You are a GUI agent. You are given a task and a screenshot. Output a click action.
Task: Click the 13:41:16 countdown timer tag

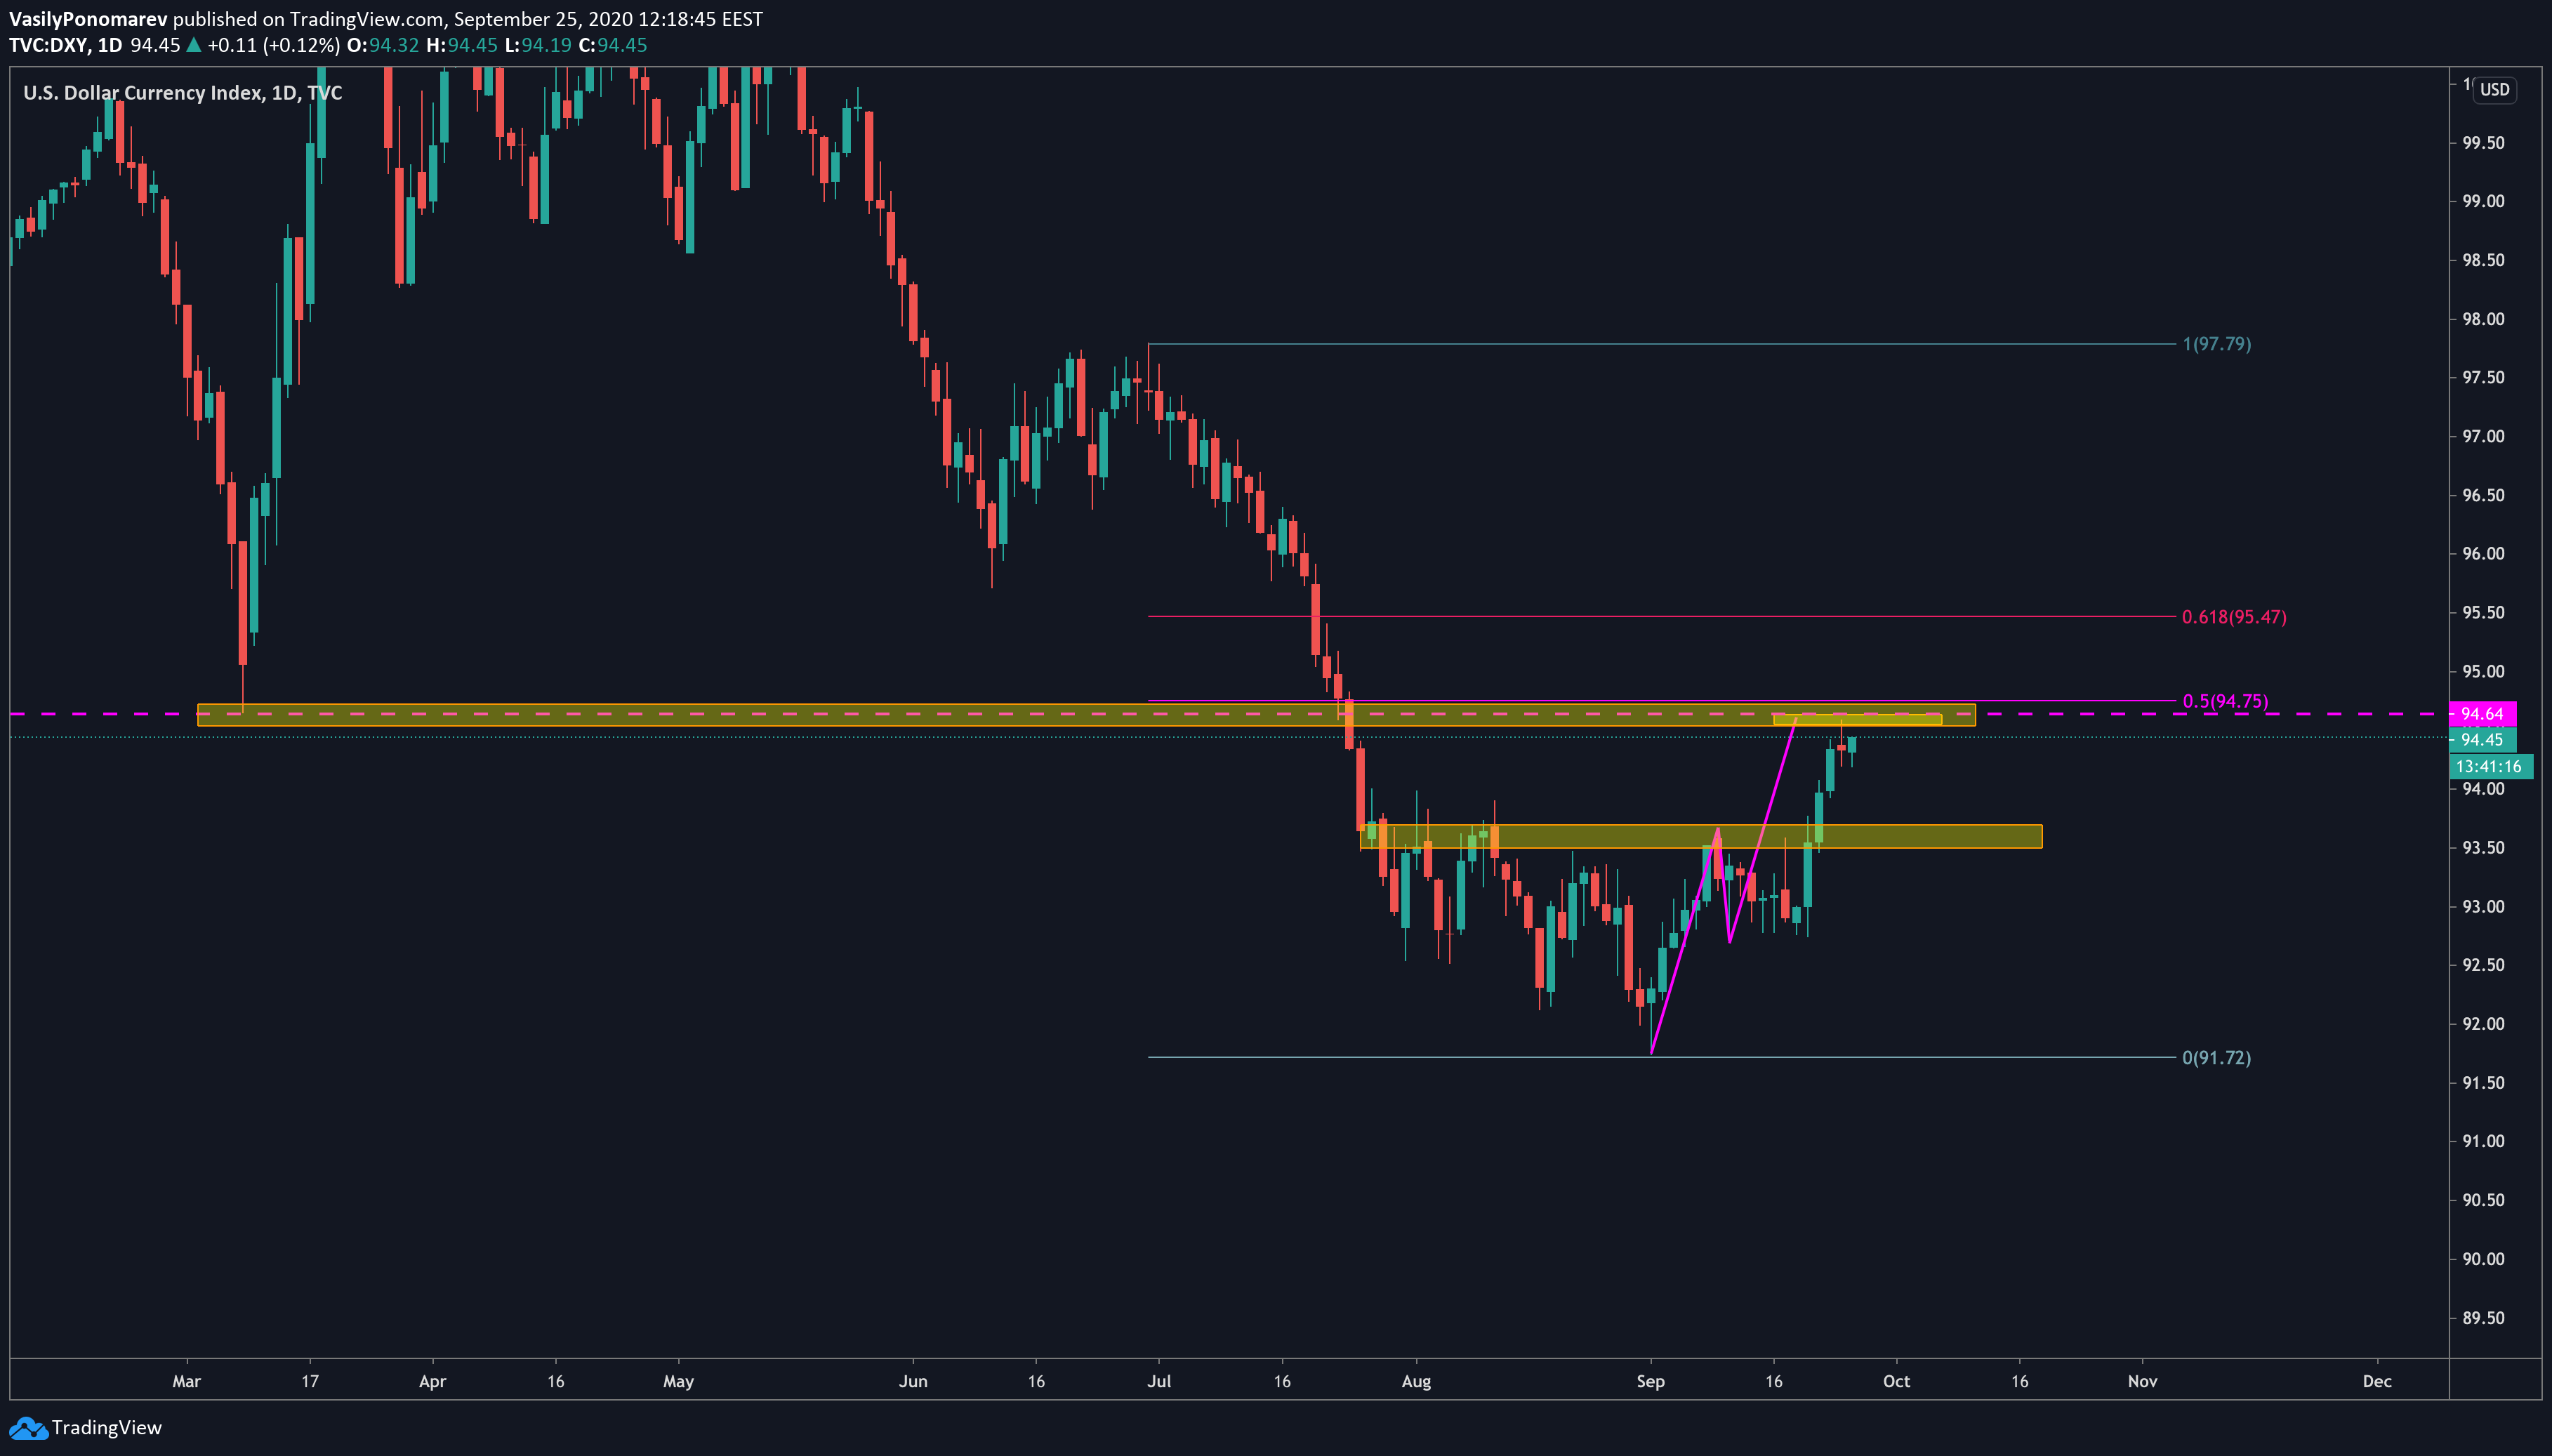(x=2490, y=767)
